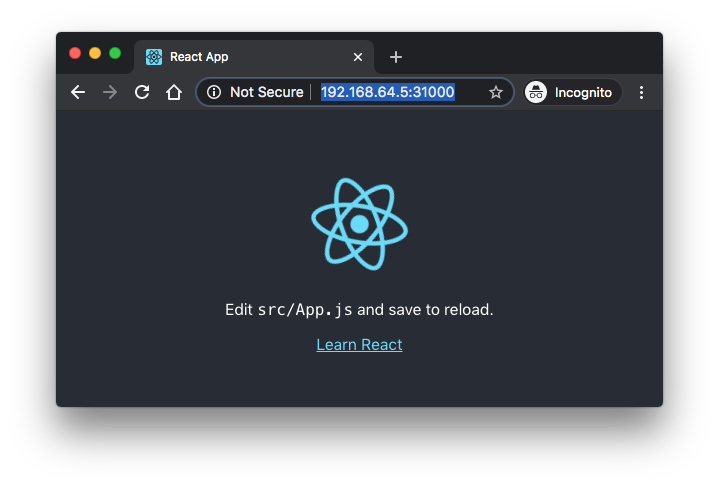Click the red close window button

(x=75, y=53)
